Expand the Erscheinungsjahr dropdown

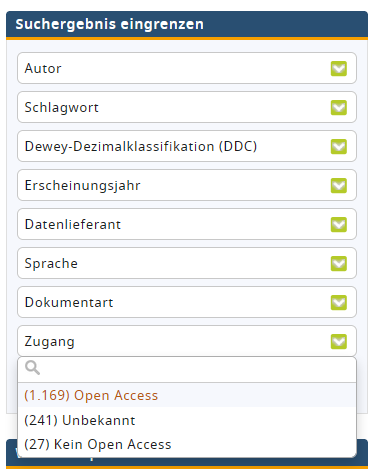coord(187,185)
